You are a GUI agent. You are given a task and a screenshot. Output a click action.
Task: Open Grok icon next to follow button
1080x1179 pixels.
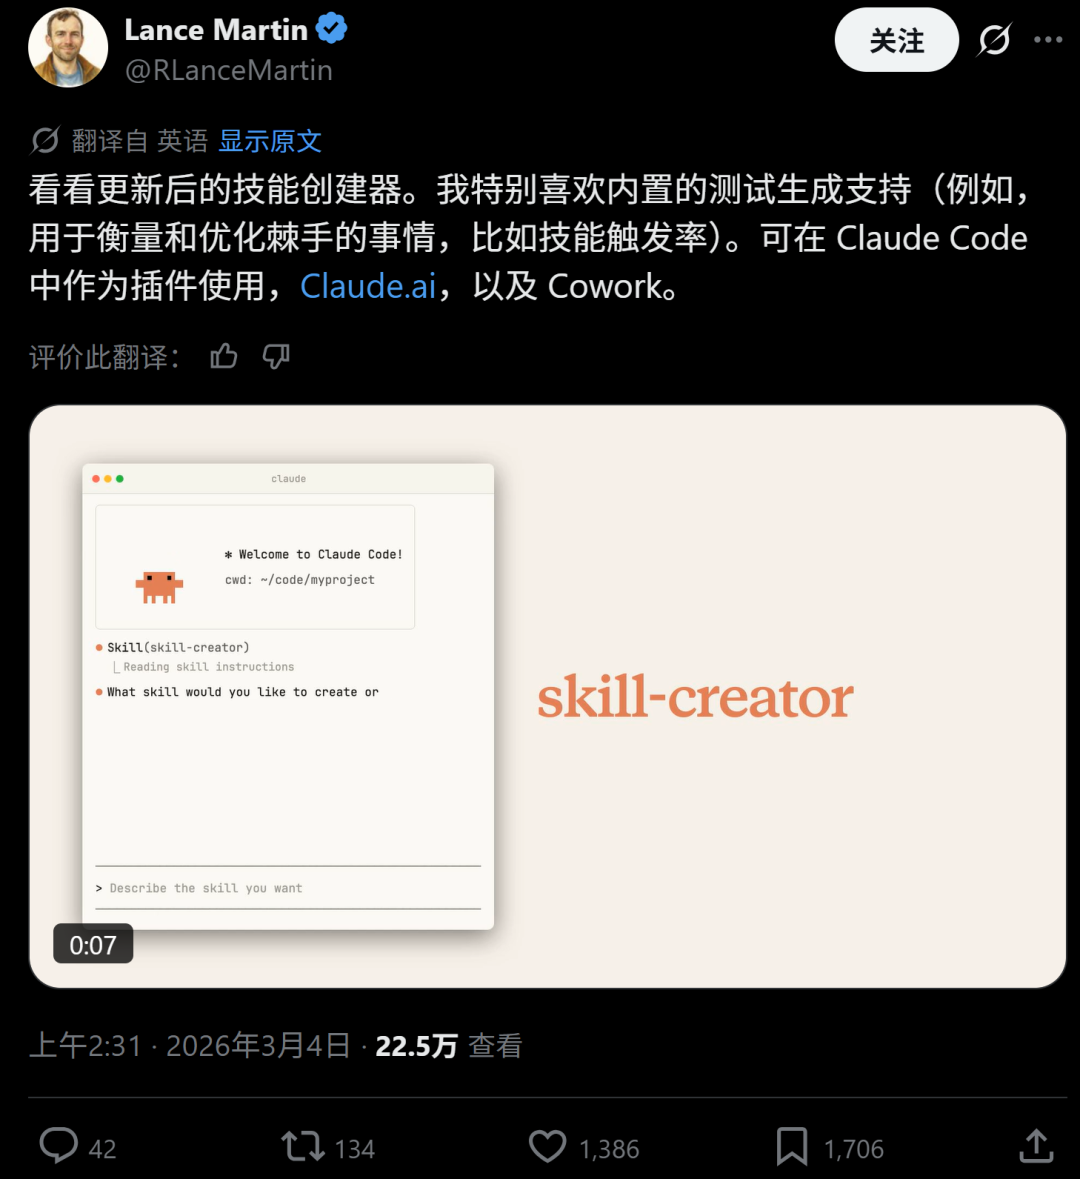click(x=994, y=40)
